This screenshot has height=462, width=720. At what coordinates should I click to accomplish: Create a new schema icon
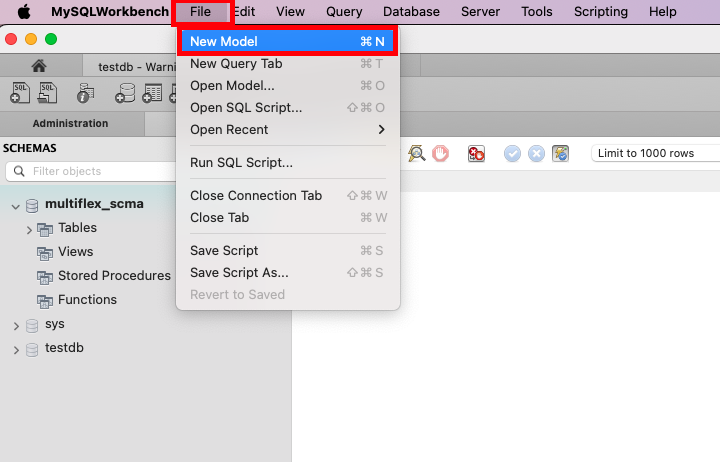click(x=125, y=93)
